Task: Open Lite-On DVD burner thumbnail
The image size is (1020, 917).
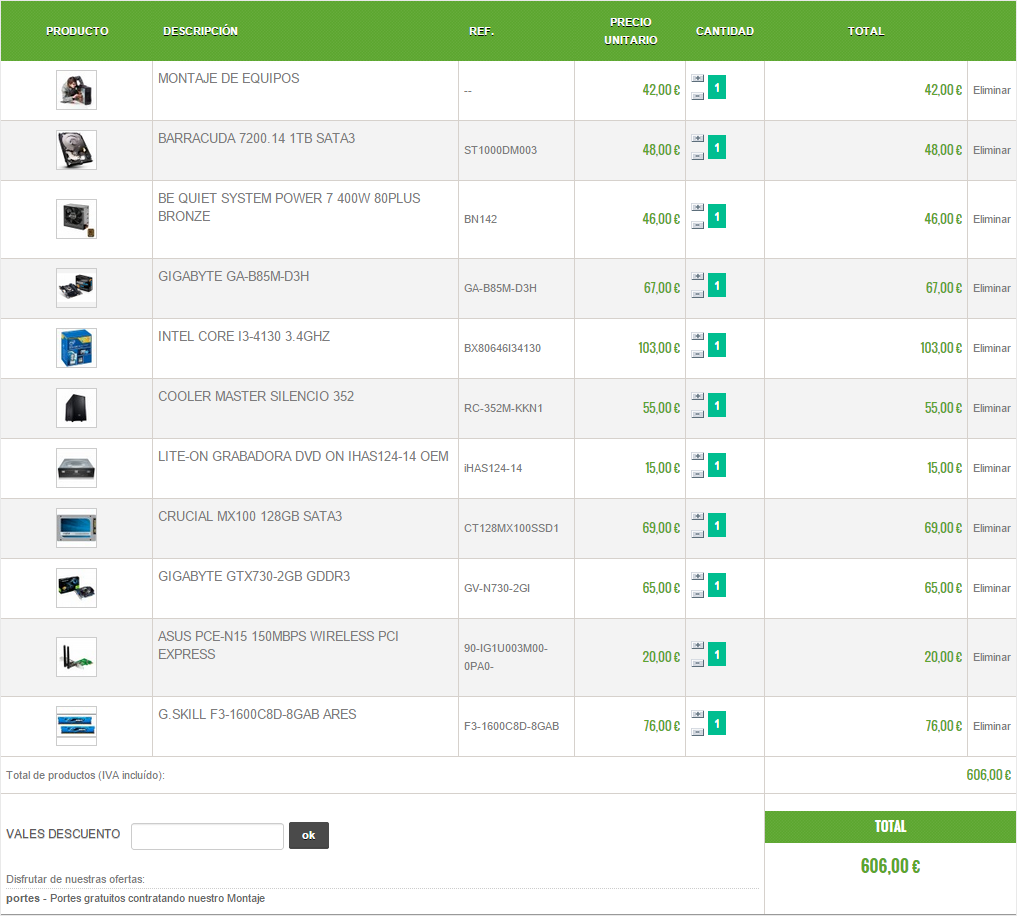Action: coord(76,468)
